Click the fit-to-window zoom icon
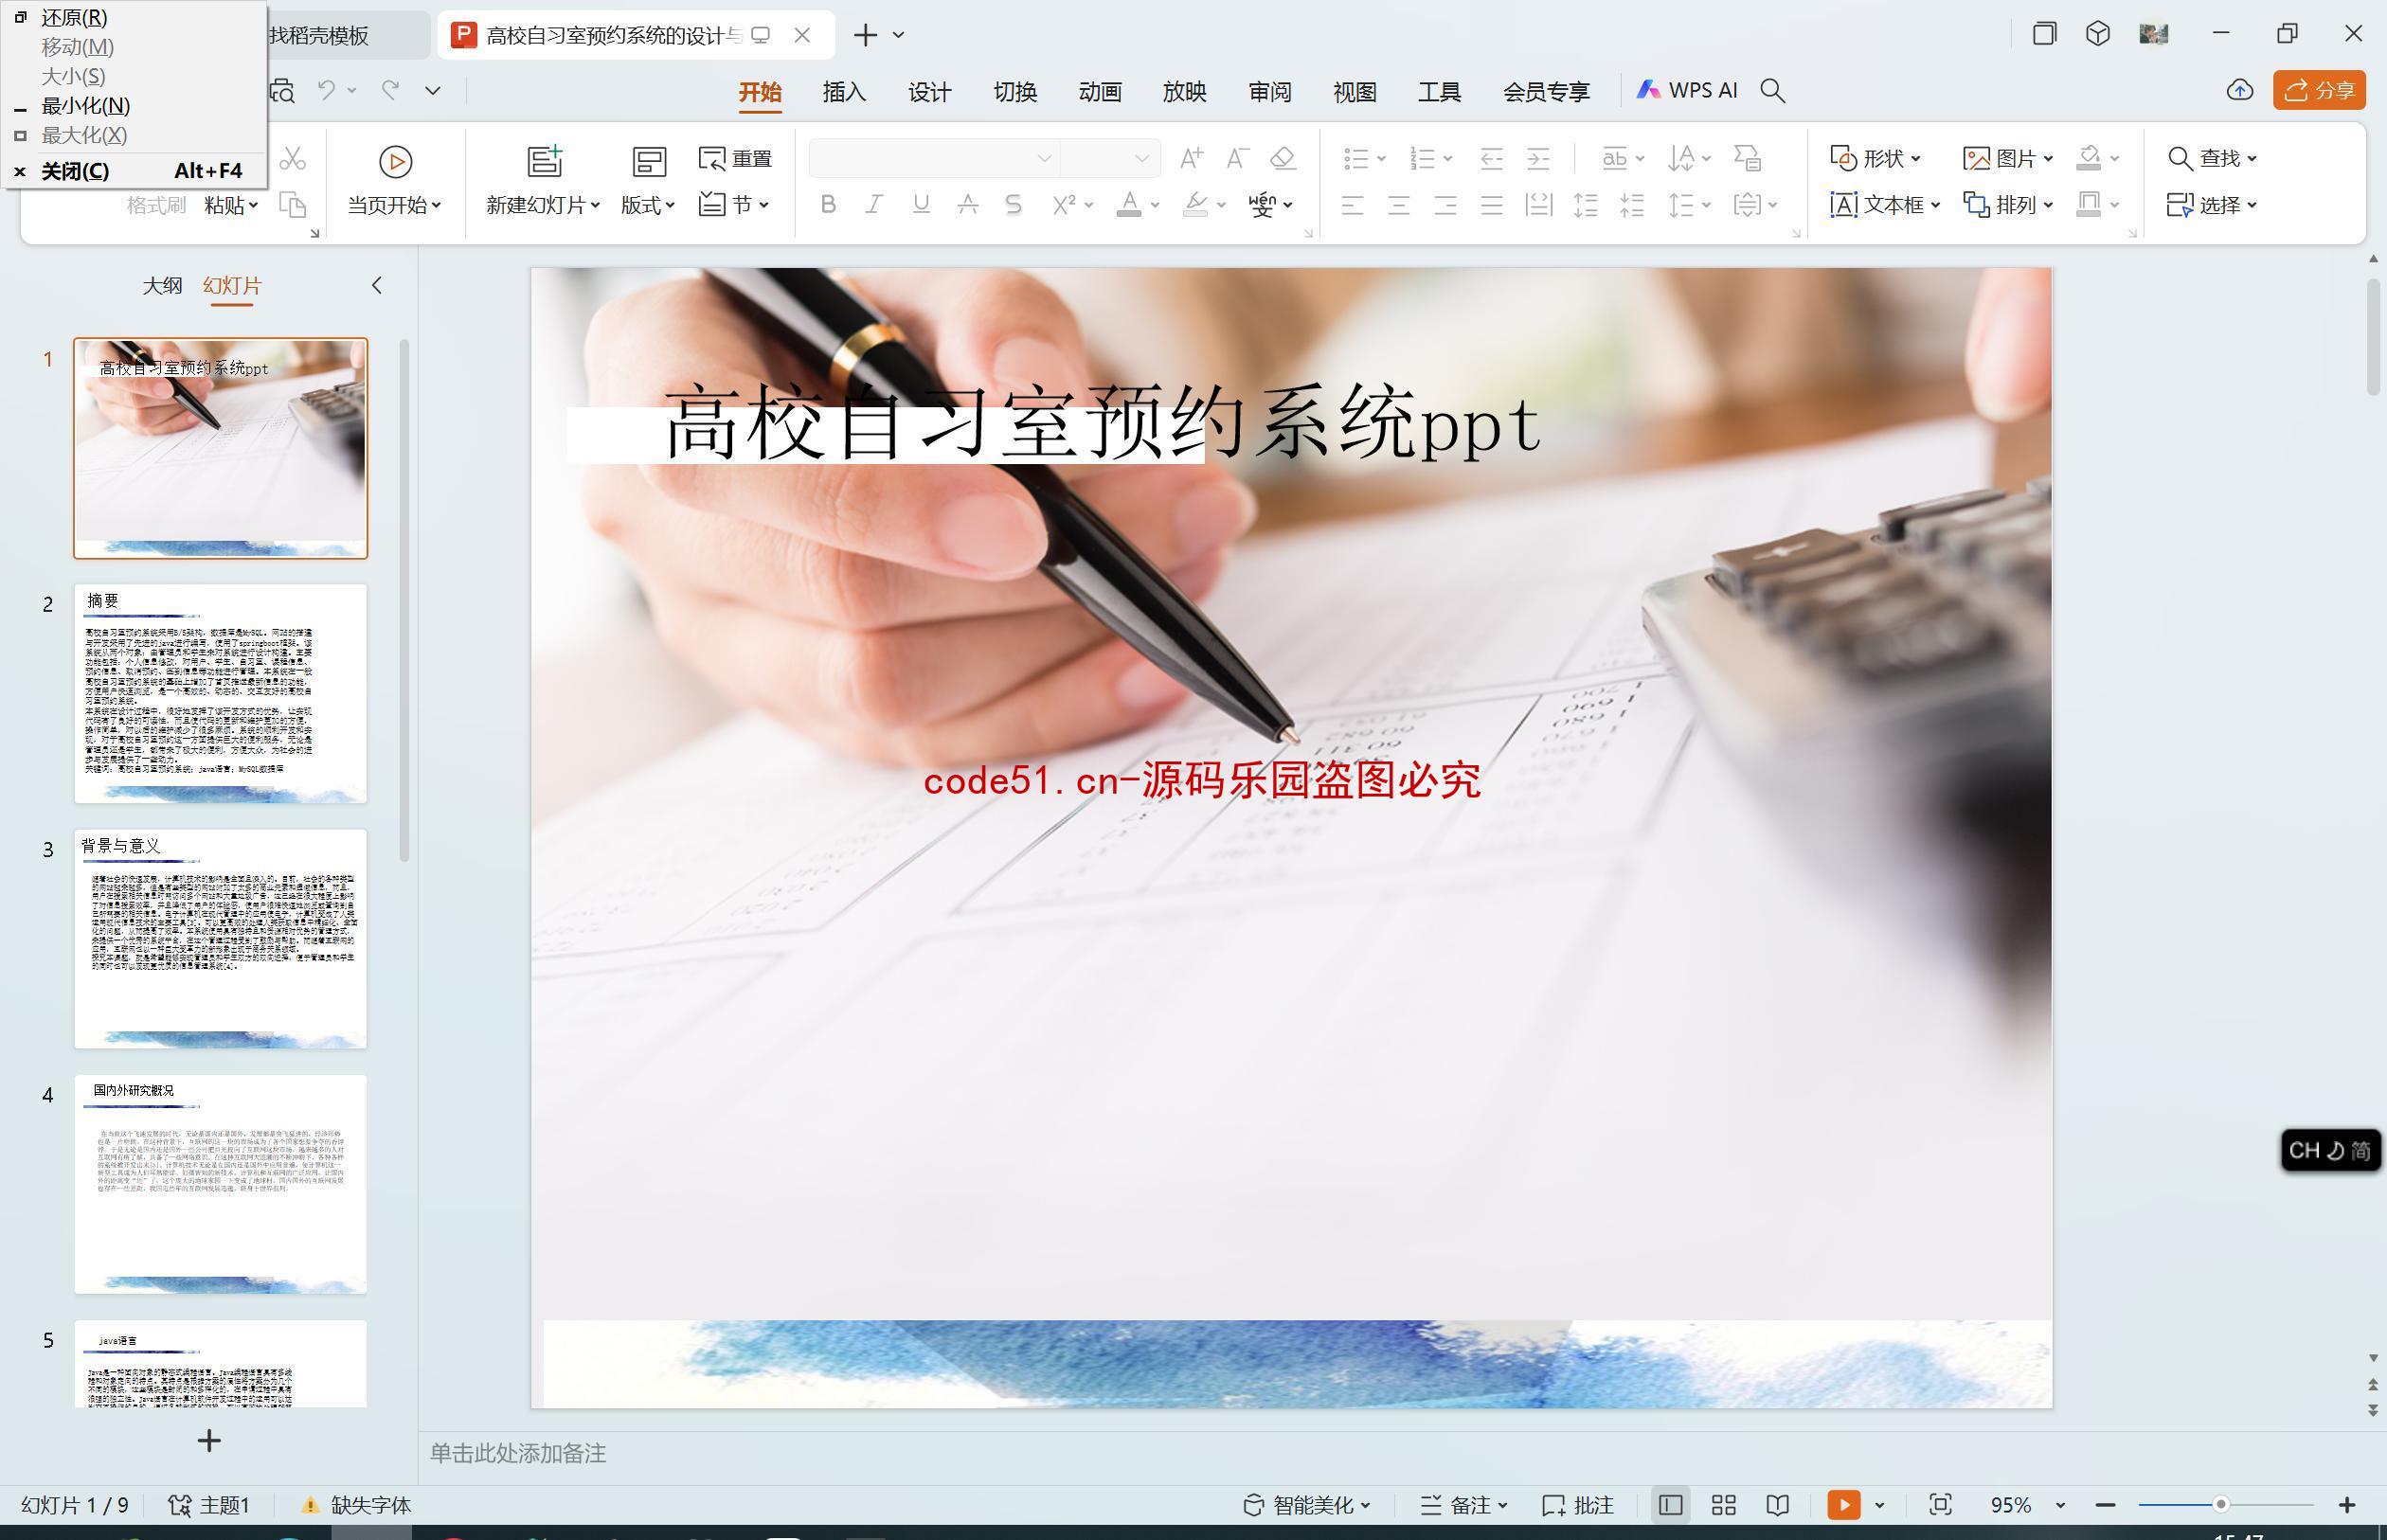Image resolution: width=2387 pixels, height=1540 pixels. click(1940, 1505)
